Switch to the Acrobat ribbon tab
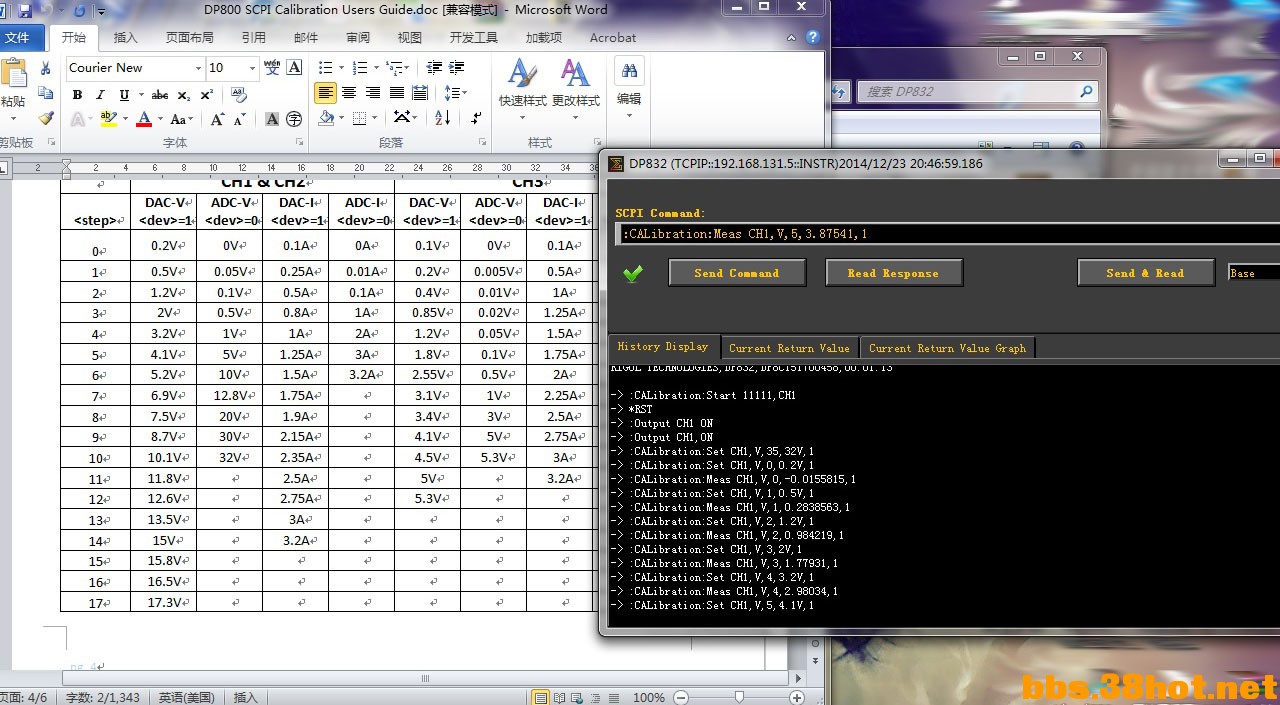Viewport: 1280px width, 705px height. click(613, 38)
